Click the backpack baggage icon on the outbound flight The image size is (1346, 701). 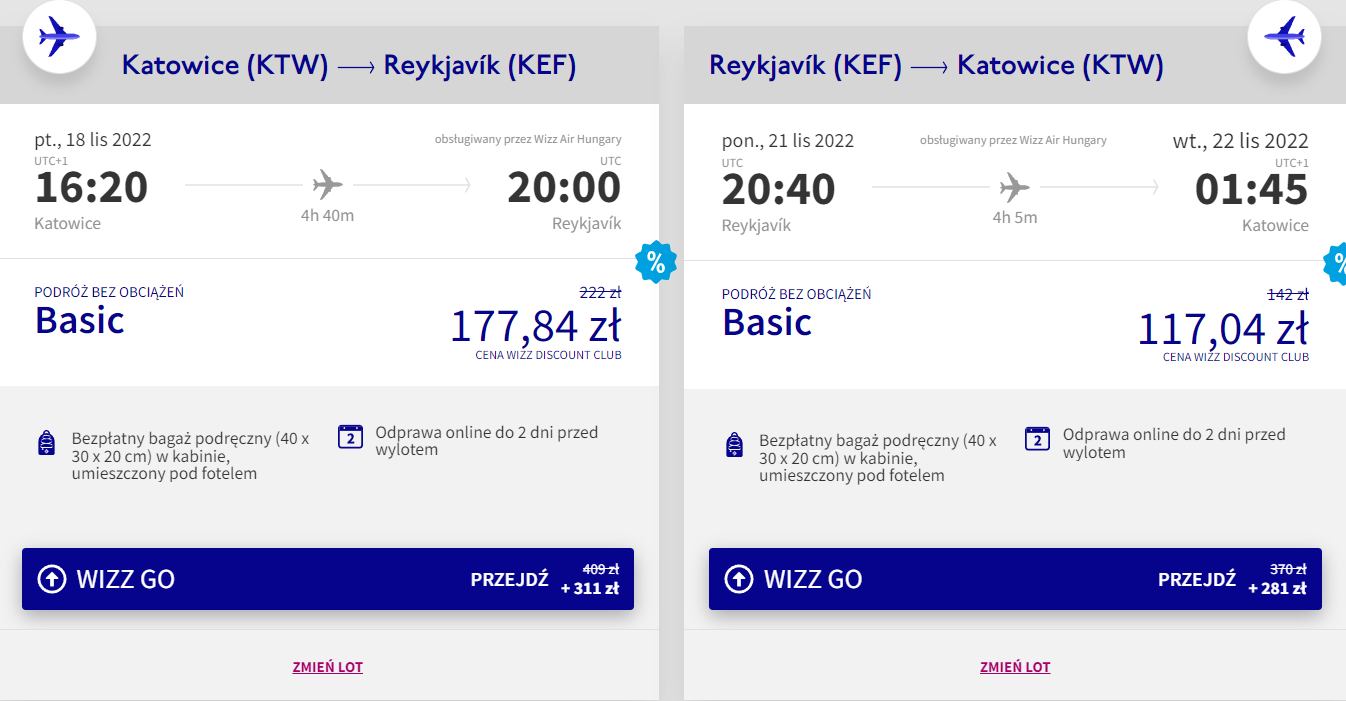pyautogui.click(x=46, y=444)
